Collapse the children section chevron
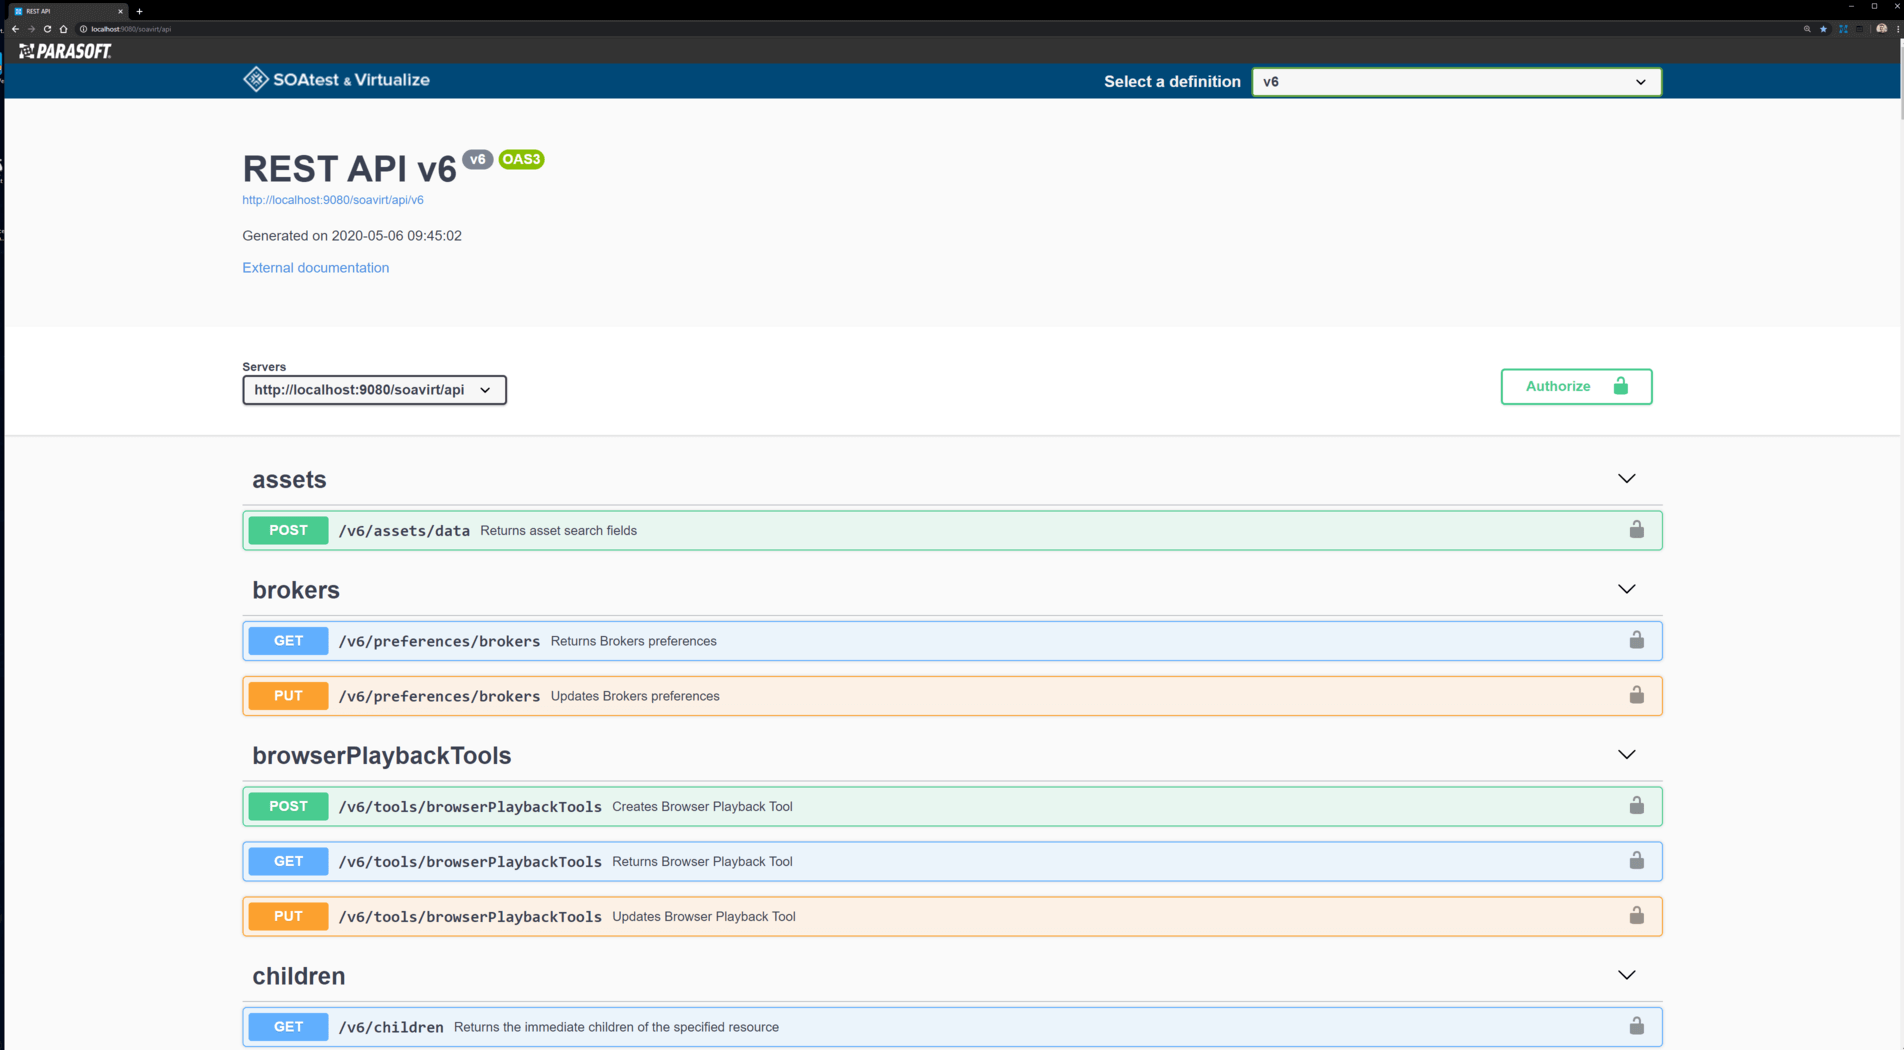Image resolution: width=1904 pixels, height=1050 pixels. coord(1626,975)
